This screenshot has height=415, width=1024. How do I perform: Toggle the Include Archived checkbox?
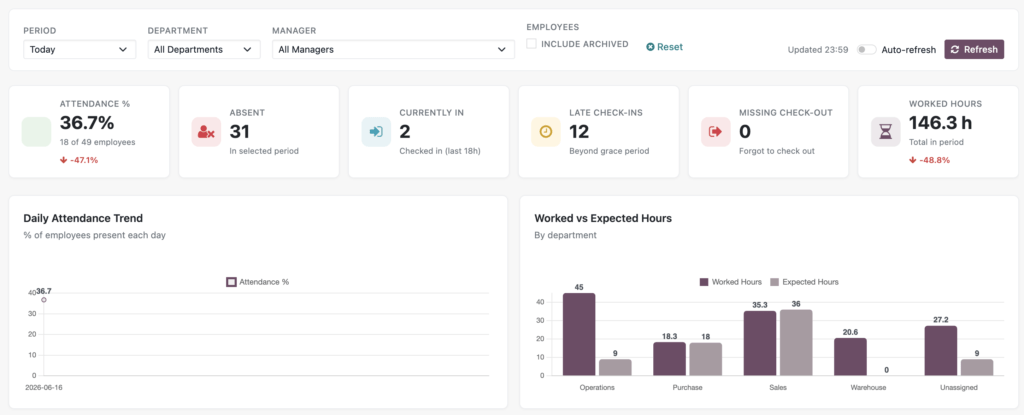(532, 44)
